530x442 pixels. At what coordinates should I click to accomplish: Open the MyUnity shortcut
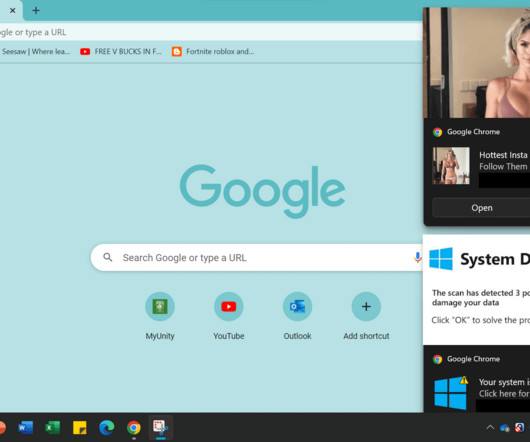[160, 316]
